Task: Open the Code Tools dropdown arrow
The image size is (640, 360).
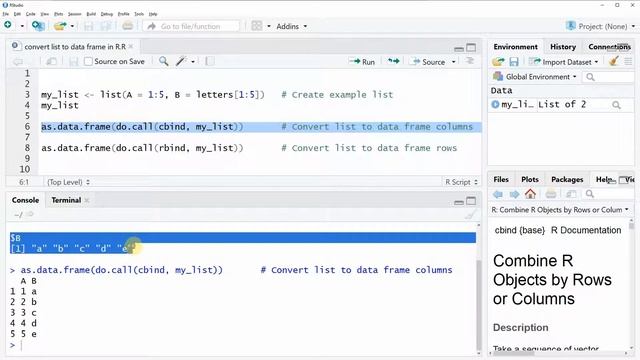Action: coord(193,62)
